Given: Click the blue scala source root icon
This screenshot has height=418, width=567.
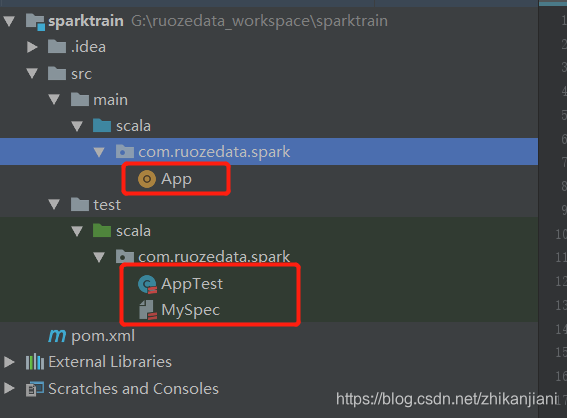Looking at the screenshot, I should pos(102,125).
